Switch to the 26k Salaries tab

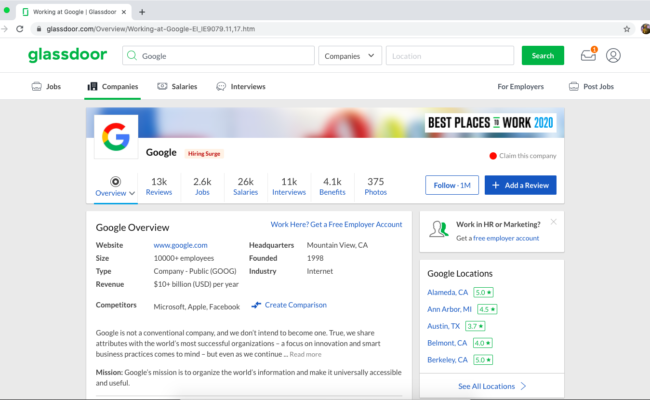click(245, 187)
